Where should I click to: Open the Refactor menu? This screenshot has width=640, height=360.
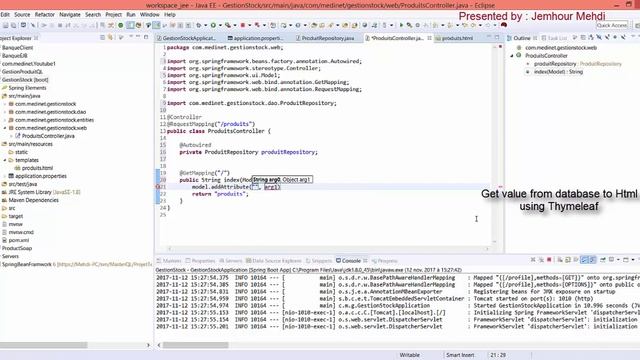(44, 14)
